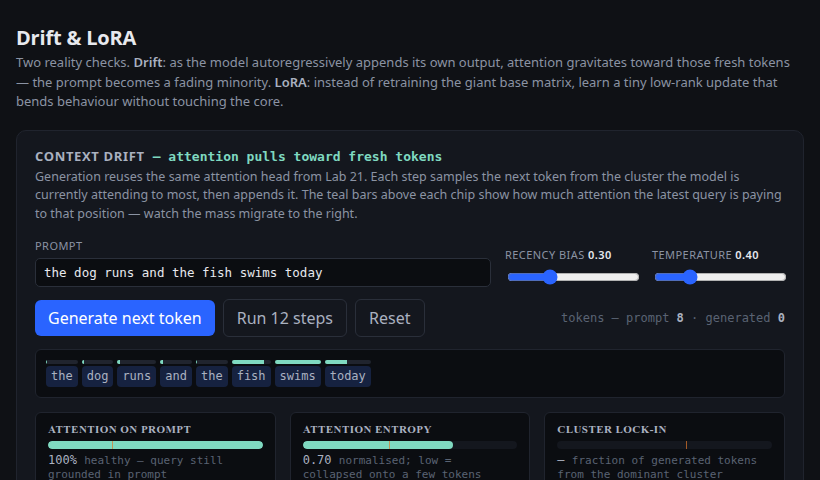Click the 'tokens — prompt 8' counter text

[622, 318]
